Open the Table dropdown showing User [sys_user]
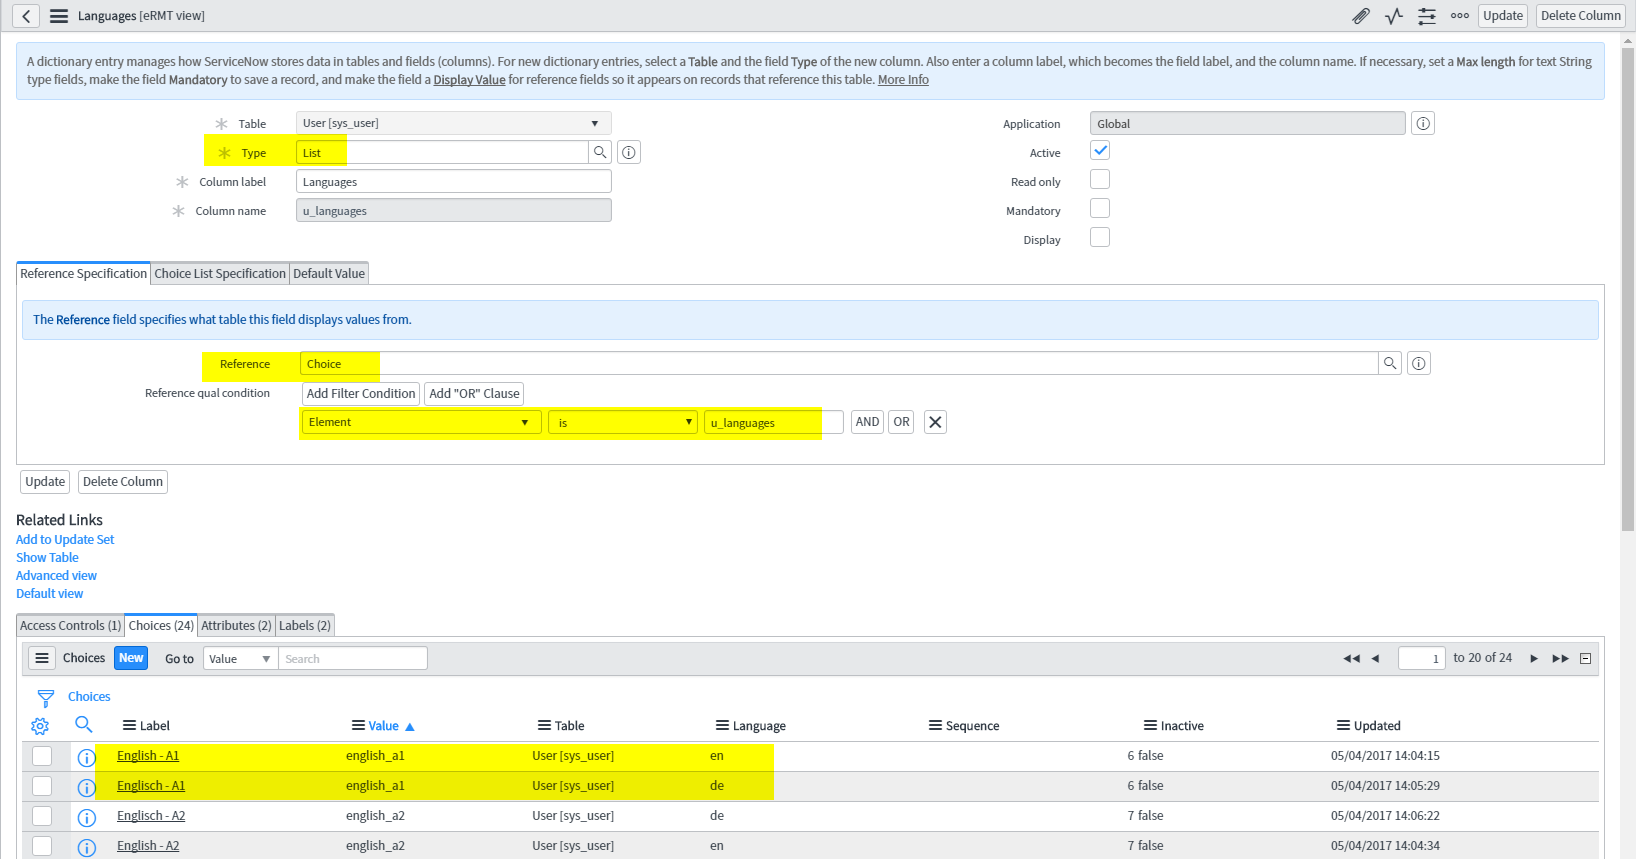The width and height of the screenshot is (1636, 859). coord(453,123)
